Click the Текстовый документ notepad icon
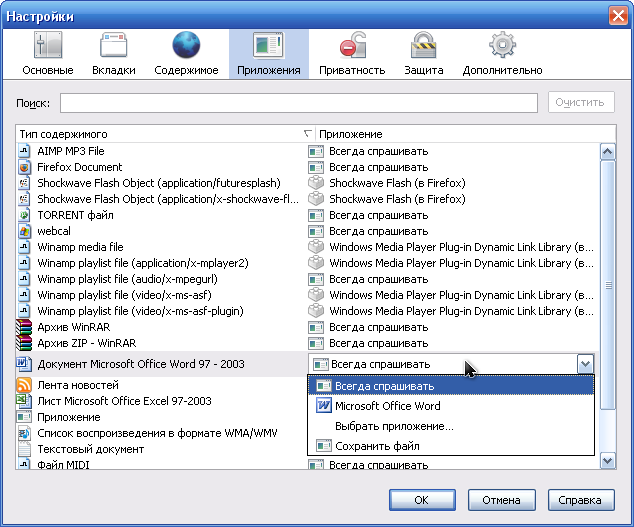634x527 pixels. click(24, 449)
